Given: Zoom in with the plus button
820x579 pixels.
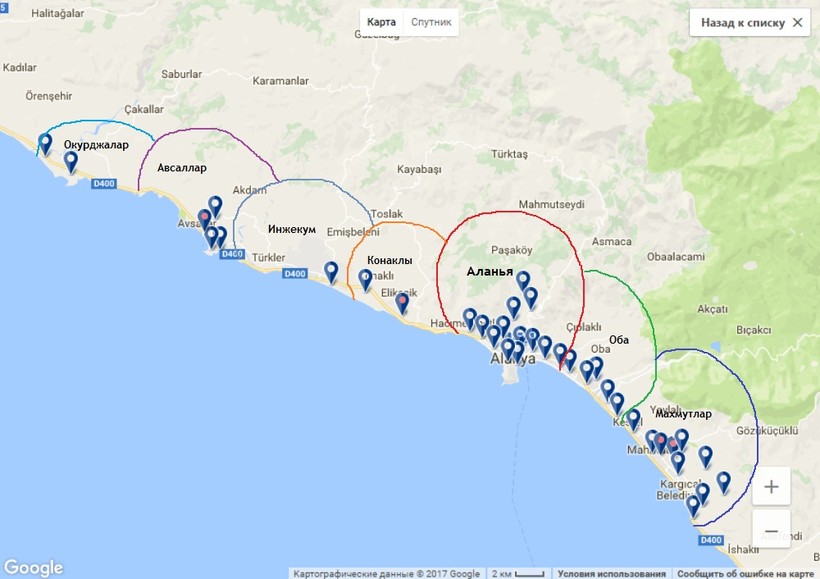Looking at the screenshot, I should click(771, 487).
